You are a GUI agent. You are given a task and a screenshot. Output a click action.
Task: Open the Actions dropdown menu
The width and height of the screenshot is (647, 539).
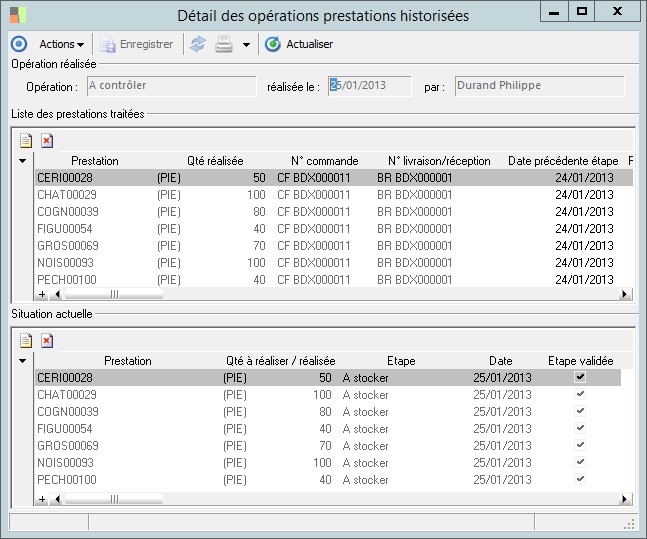[62, 44]
